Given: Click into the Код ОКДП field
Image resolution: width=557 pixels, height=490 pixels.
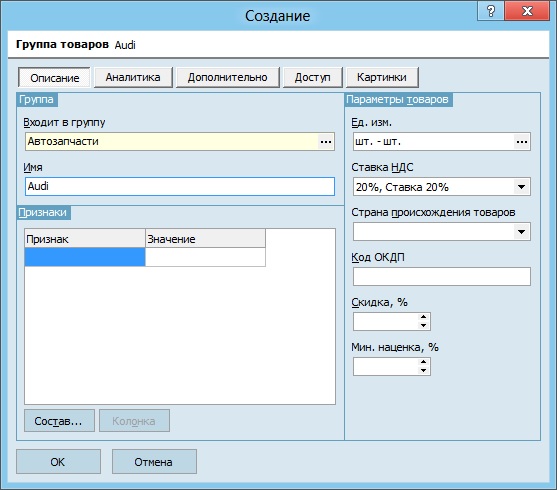Looking at the screenshot, I should 442,276.
